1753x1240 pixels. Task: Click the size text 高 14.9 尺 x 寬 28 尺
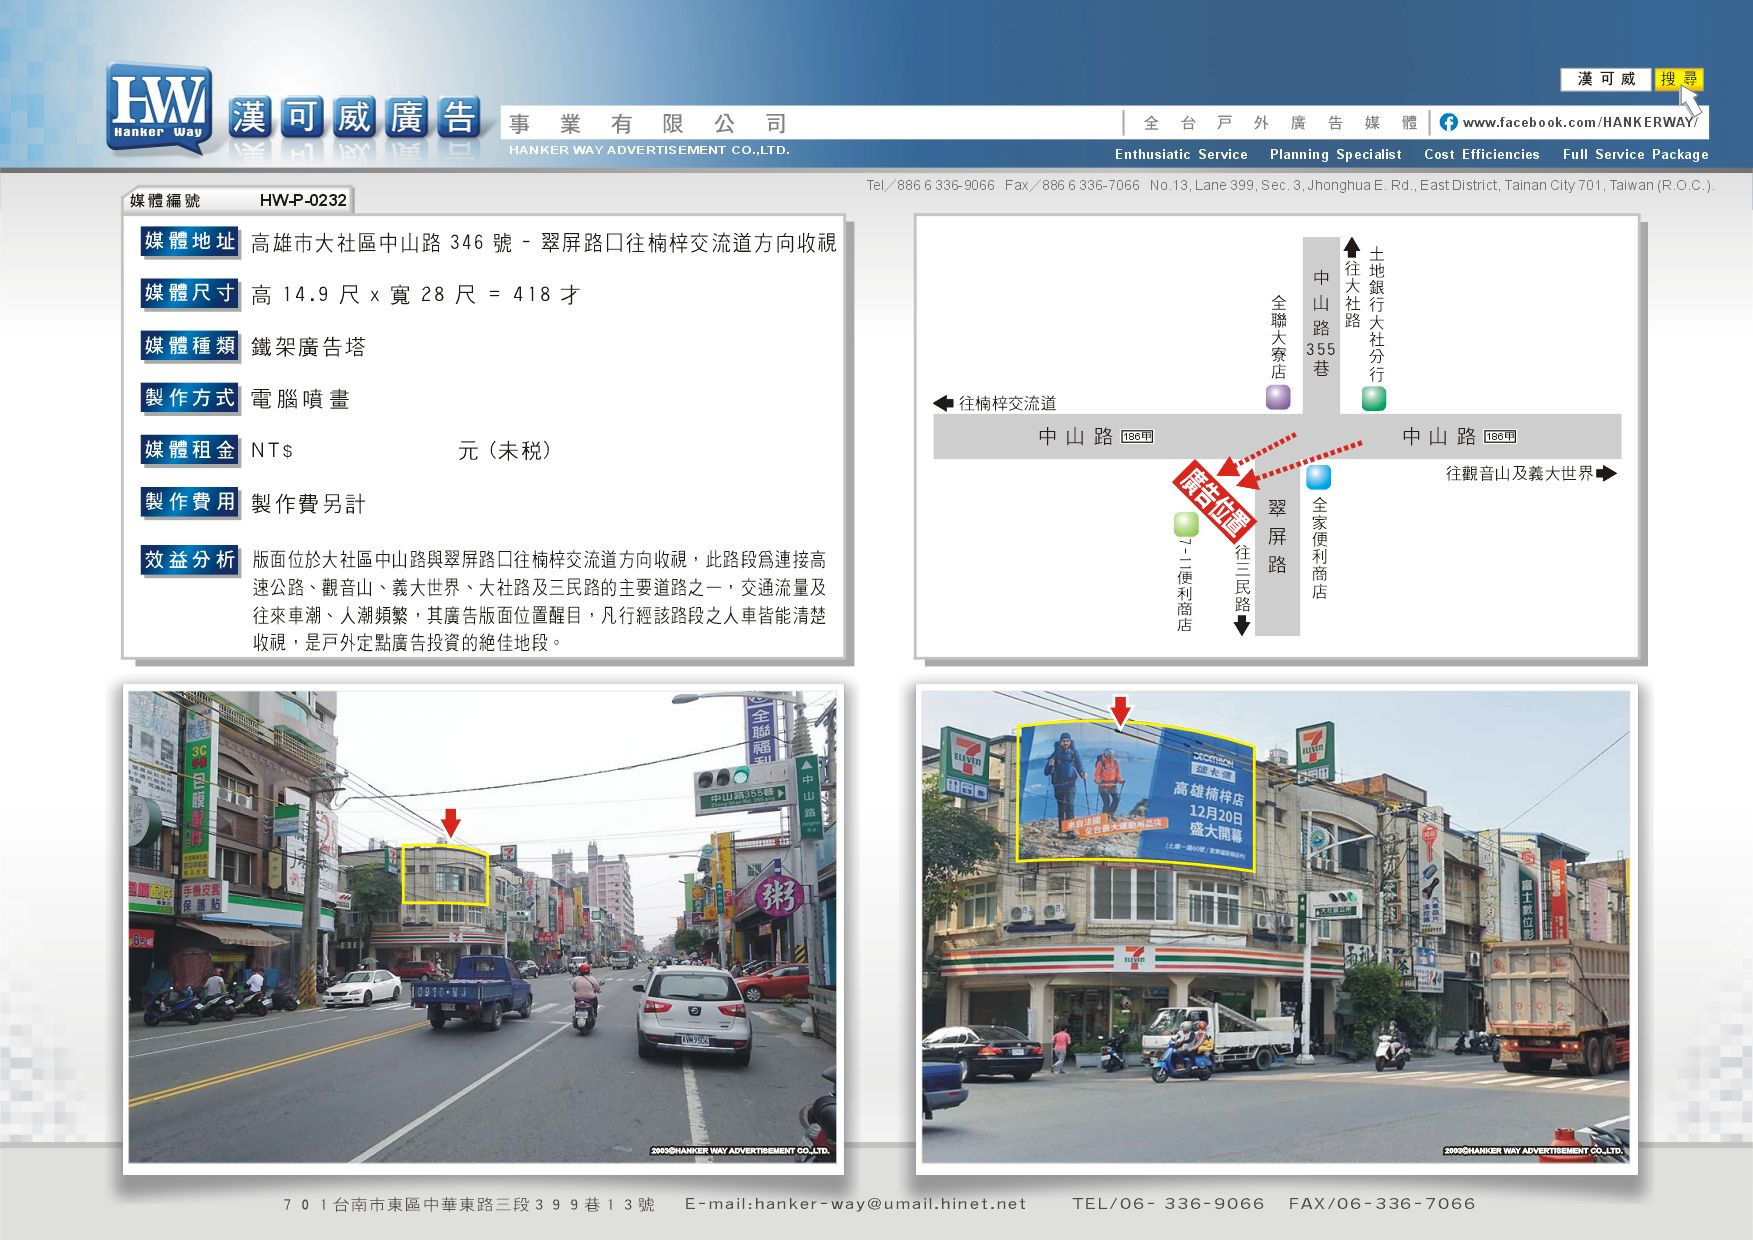pos(364,295)
